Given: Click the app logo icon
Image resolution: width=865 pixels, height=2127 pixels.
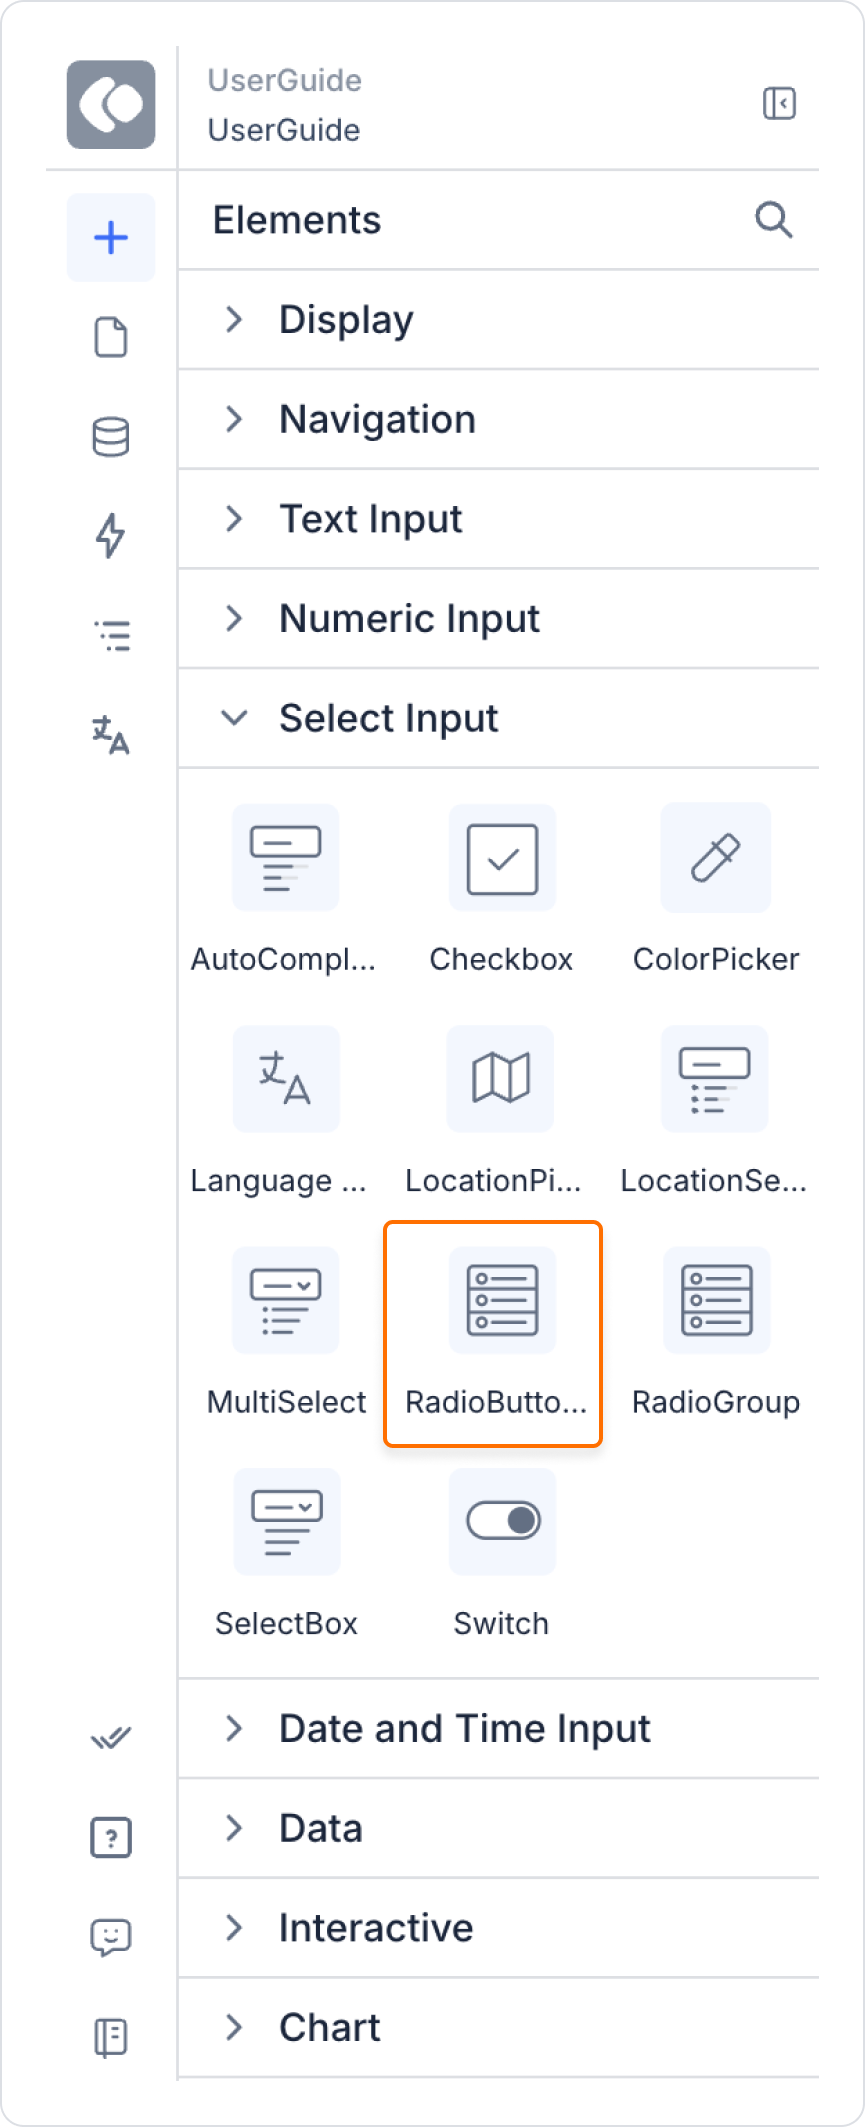Looking at the screenshot, I should click(111, 105).
